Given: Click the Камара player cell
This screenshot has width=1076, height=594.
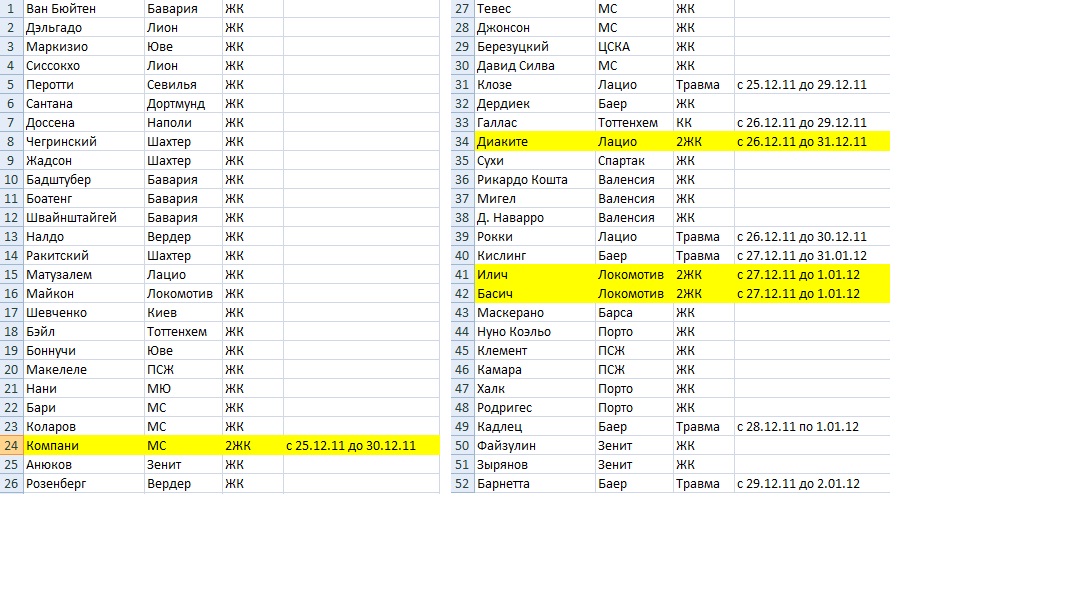Looking at the screenshot, I should click(535, 369).
